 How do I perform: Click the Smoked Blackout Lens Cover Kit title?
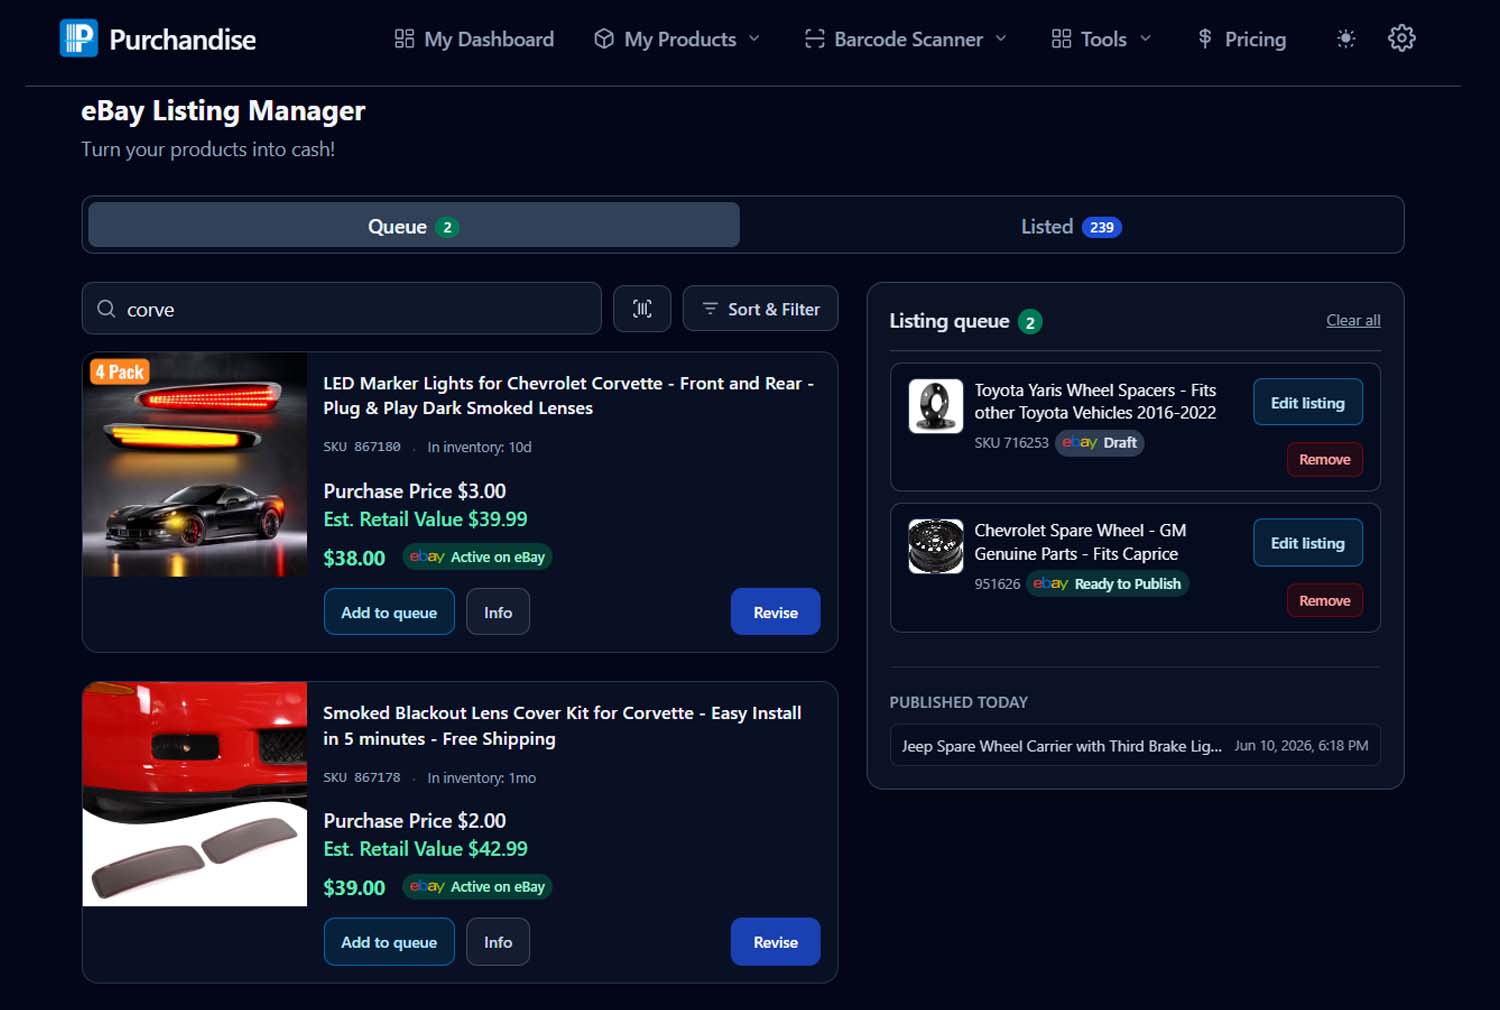562,725
